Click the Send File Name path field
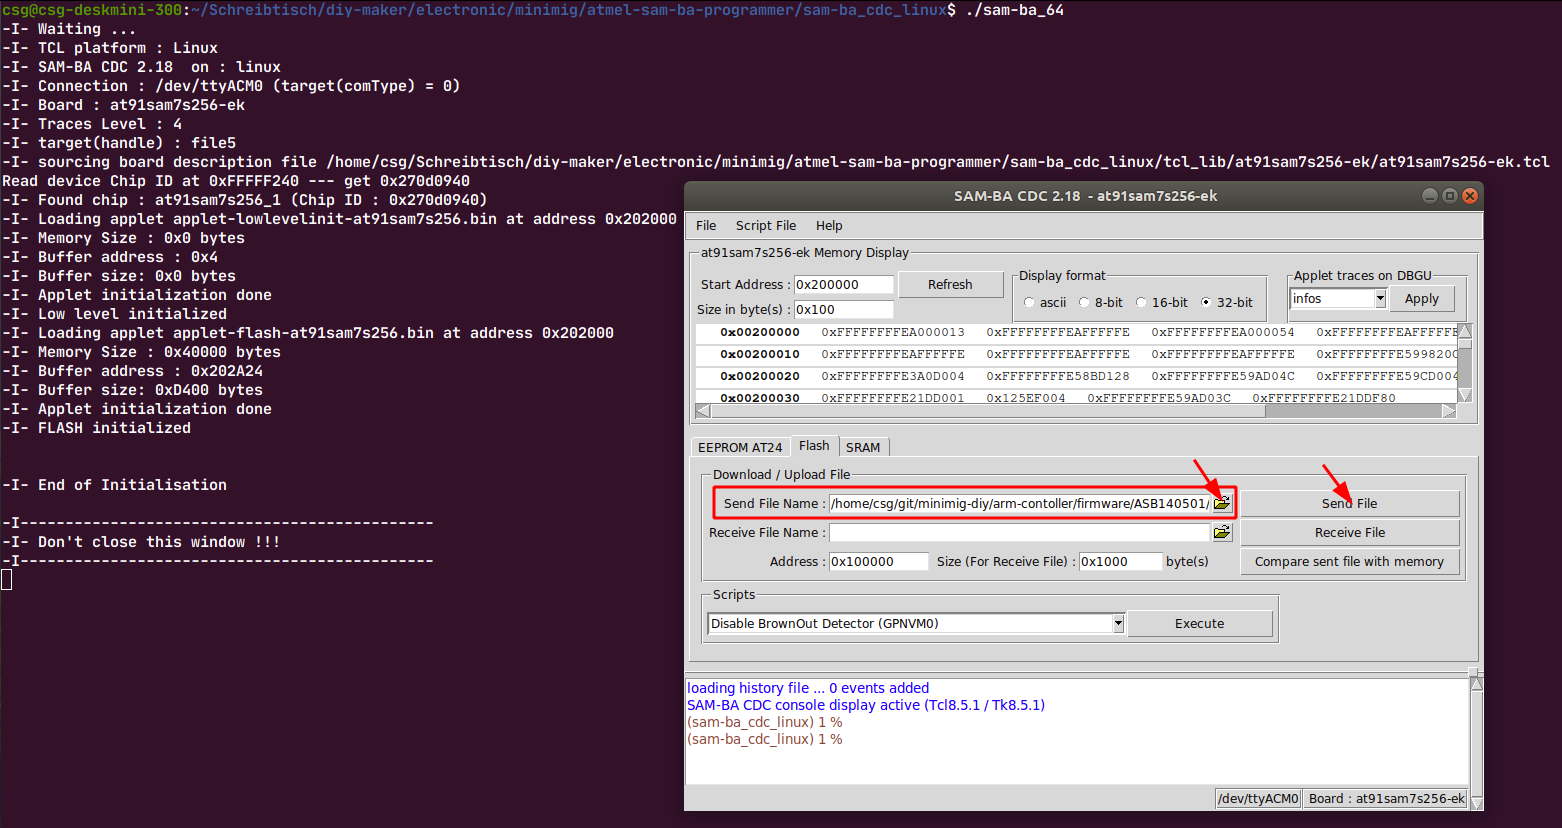 click(1019, 503)
